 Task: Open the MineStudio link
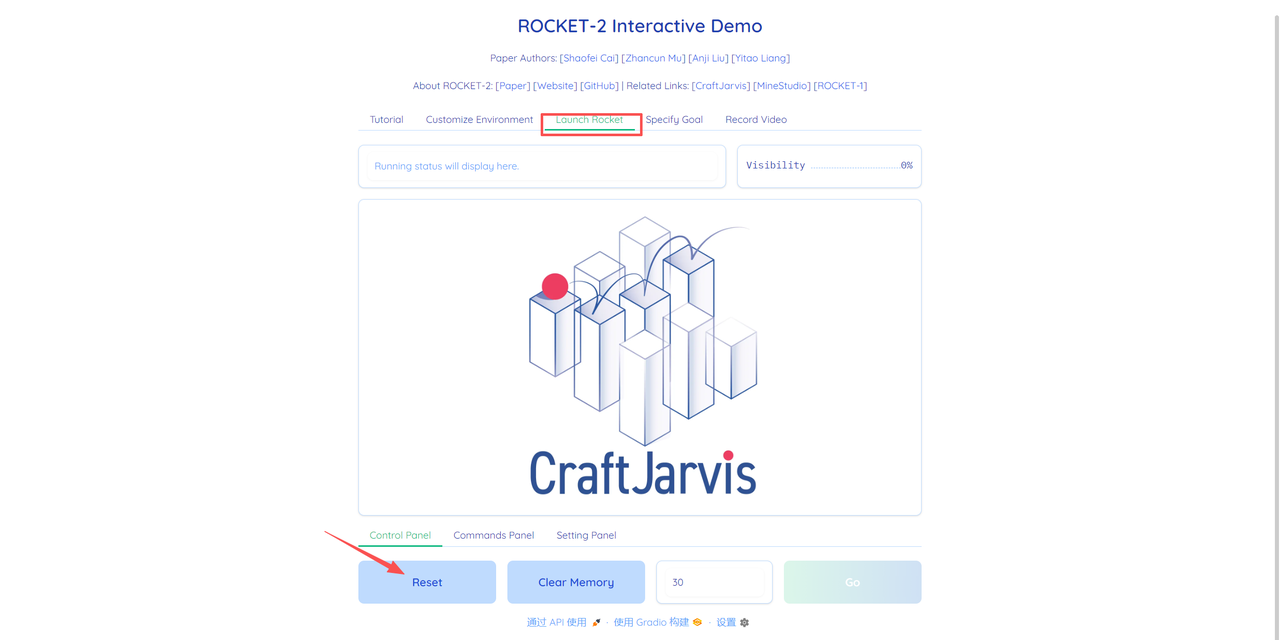[782, 86]
